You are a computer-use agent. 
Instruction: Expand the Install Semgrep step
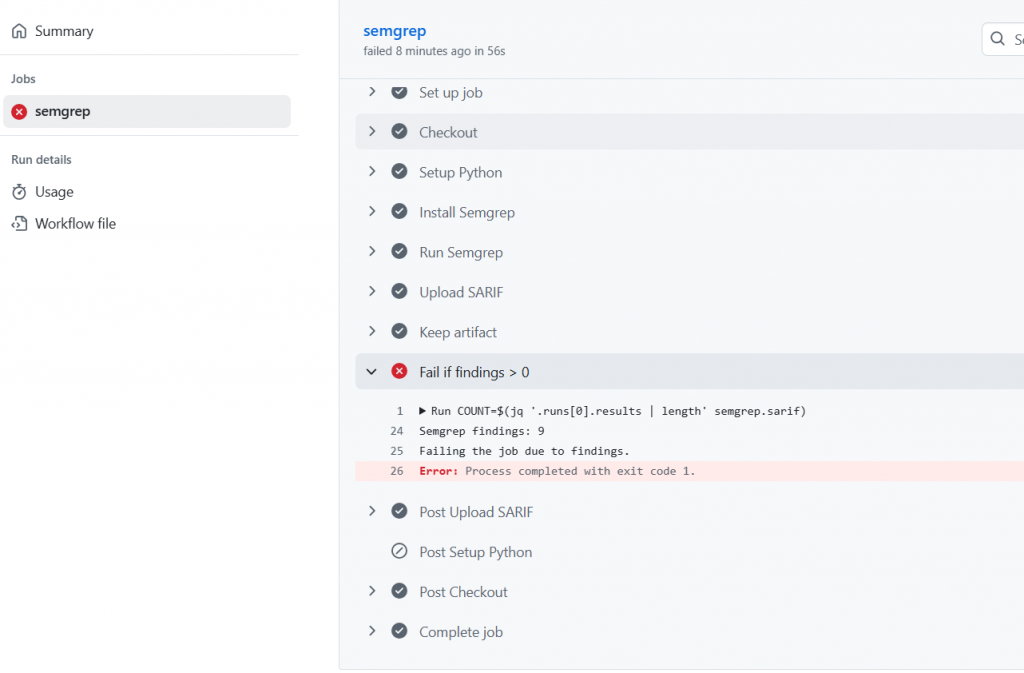click(372, 212)
